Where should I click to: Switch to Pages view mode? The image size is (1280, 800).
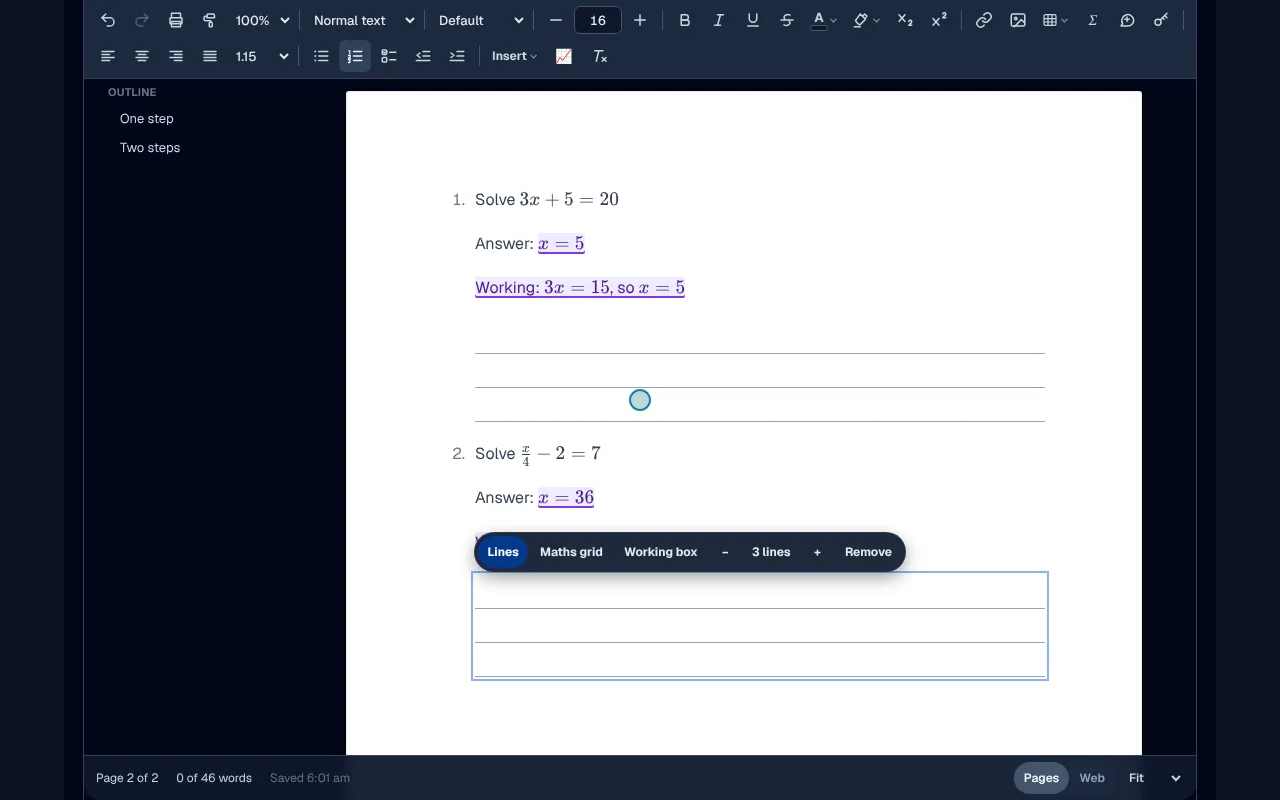1041,778
